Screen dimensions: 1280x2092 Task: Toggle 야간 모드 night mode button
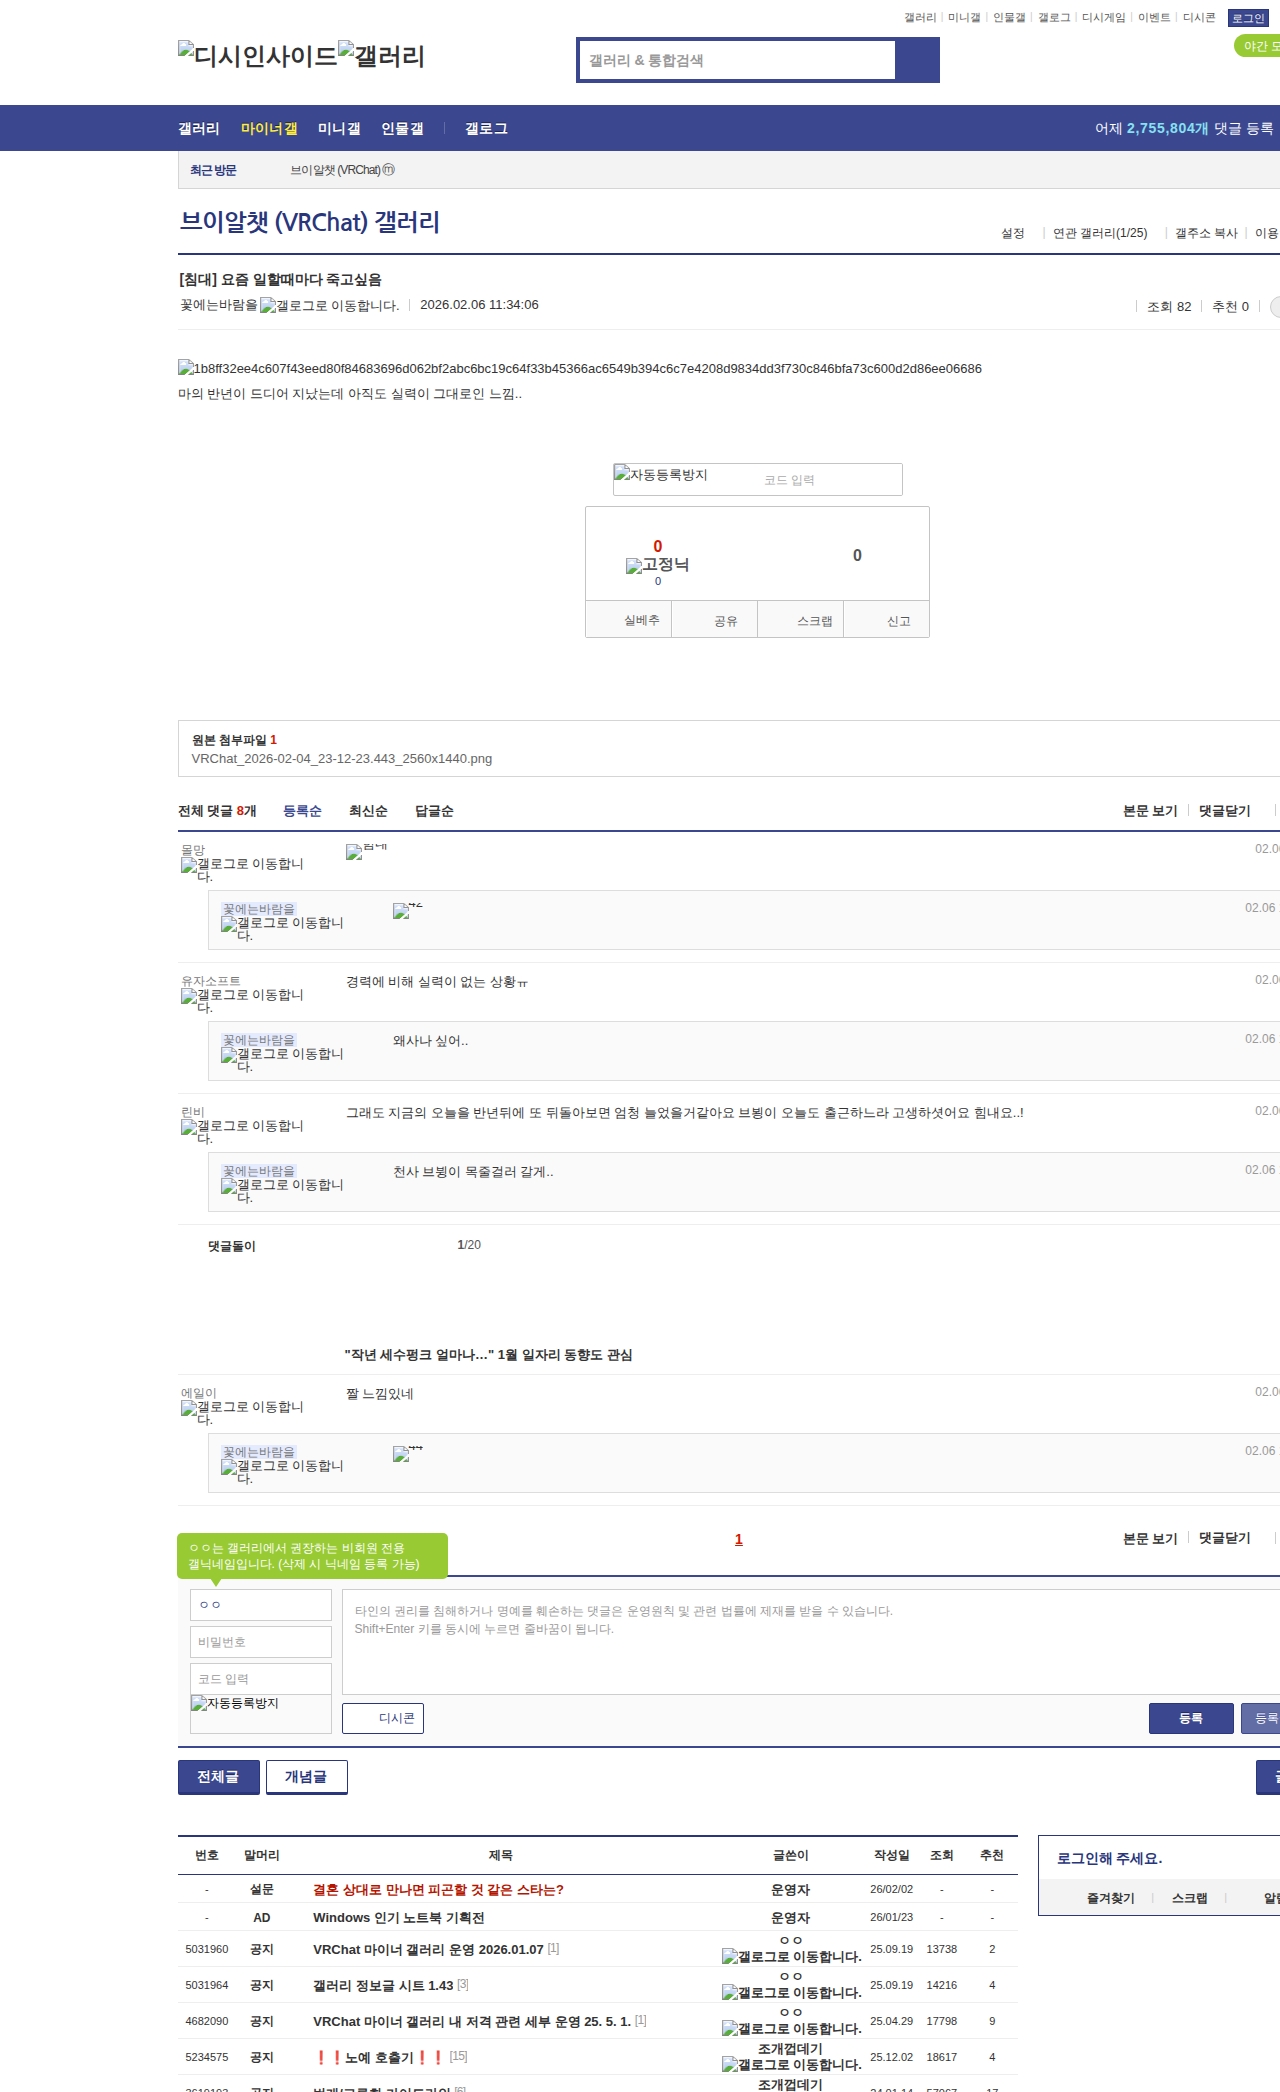tap(1258, 46)
